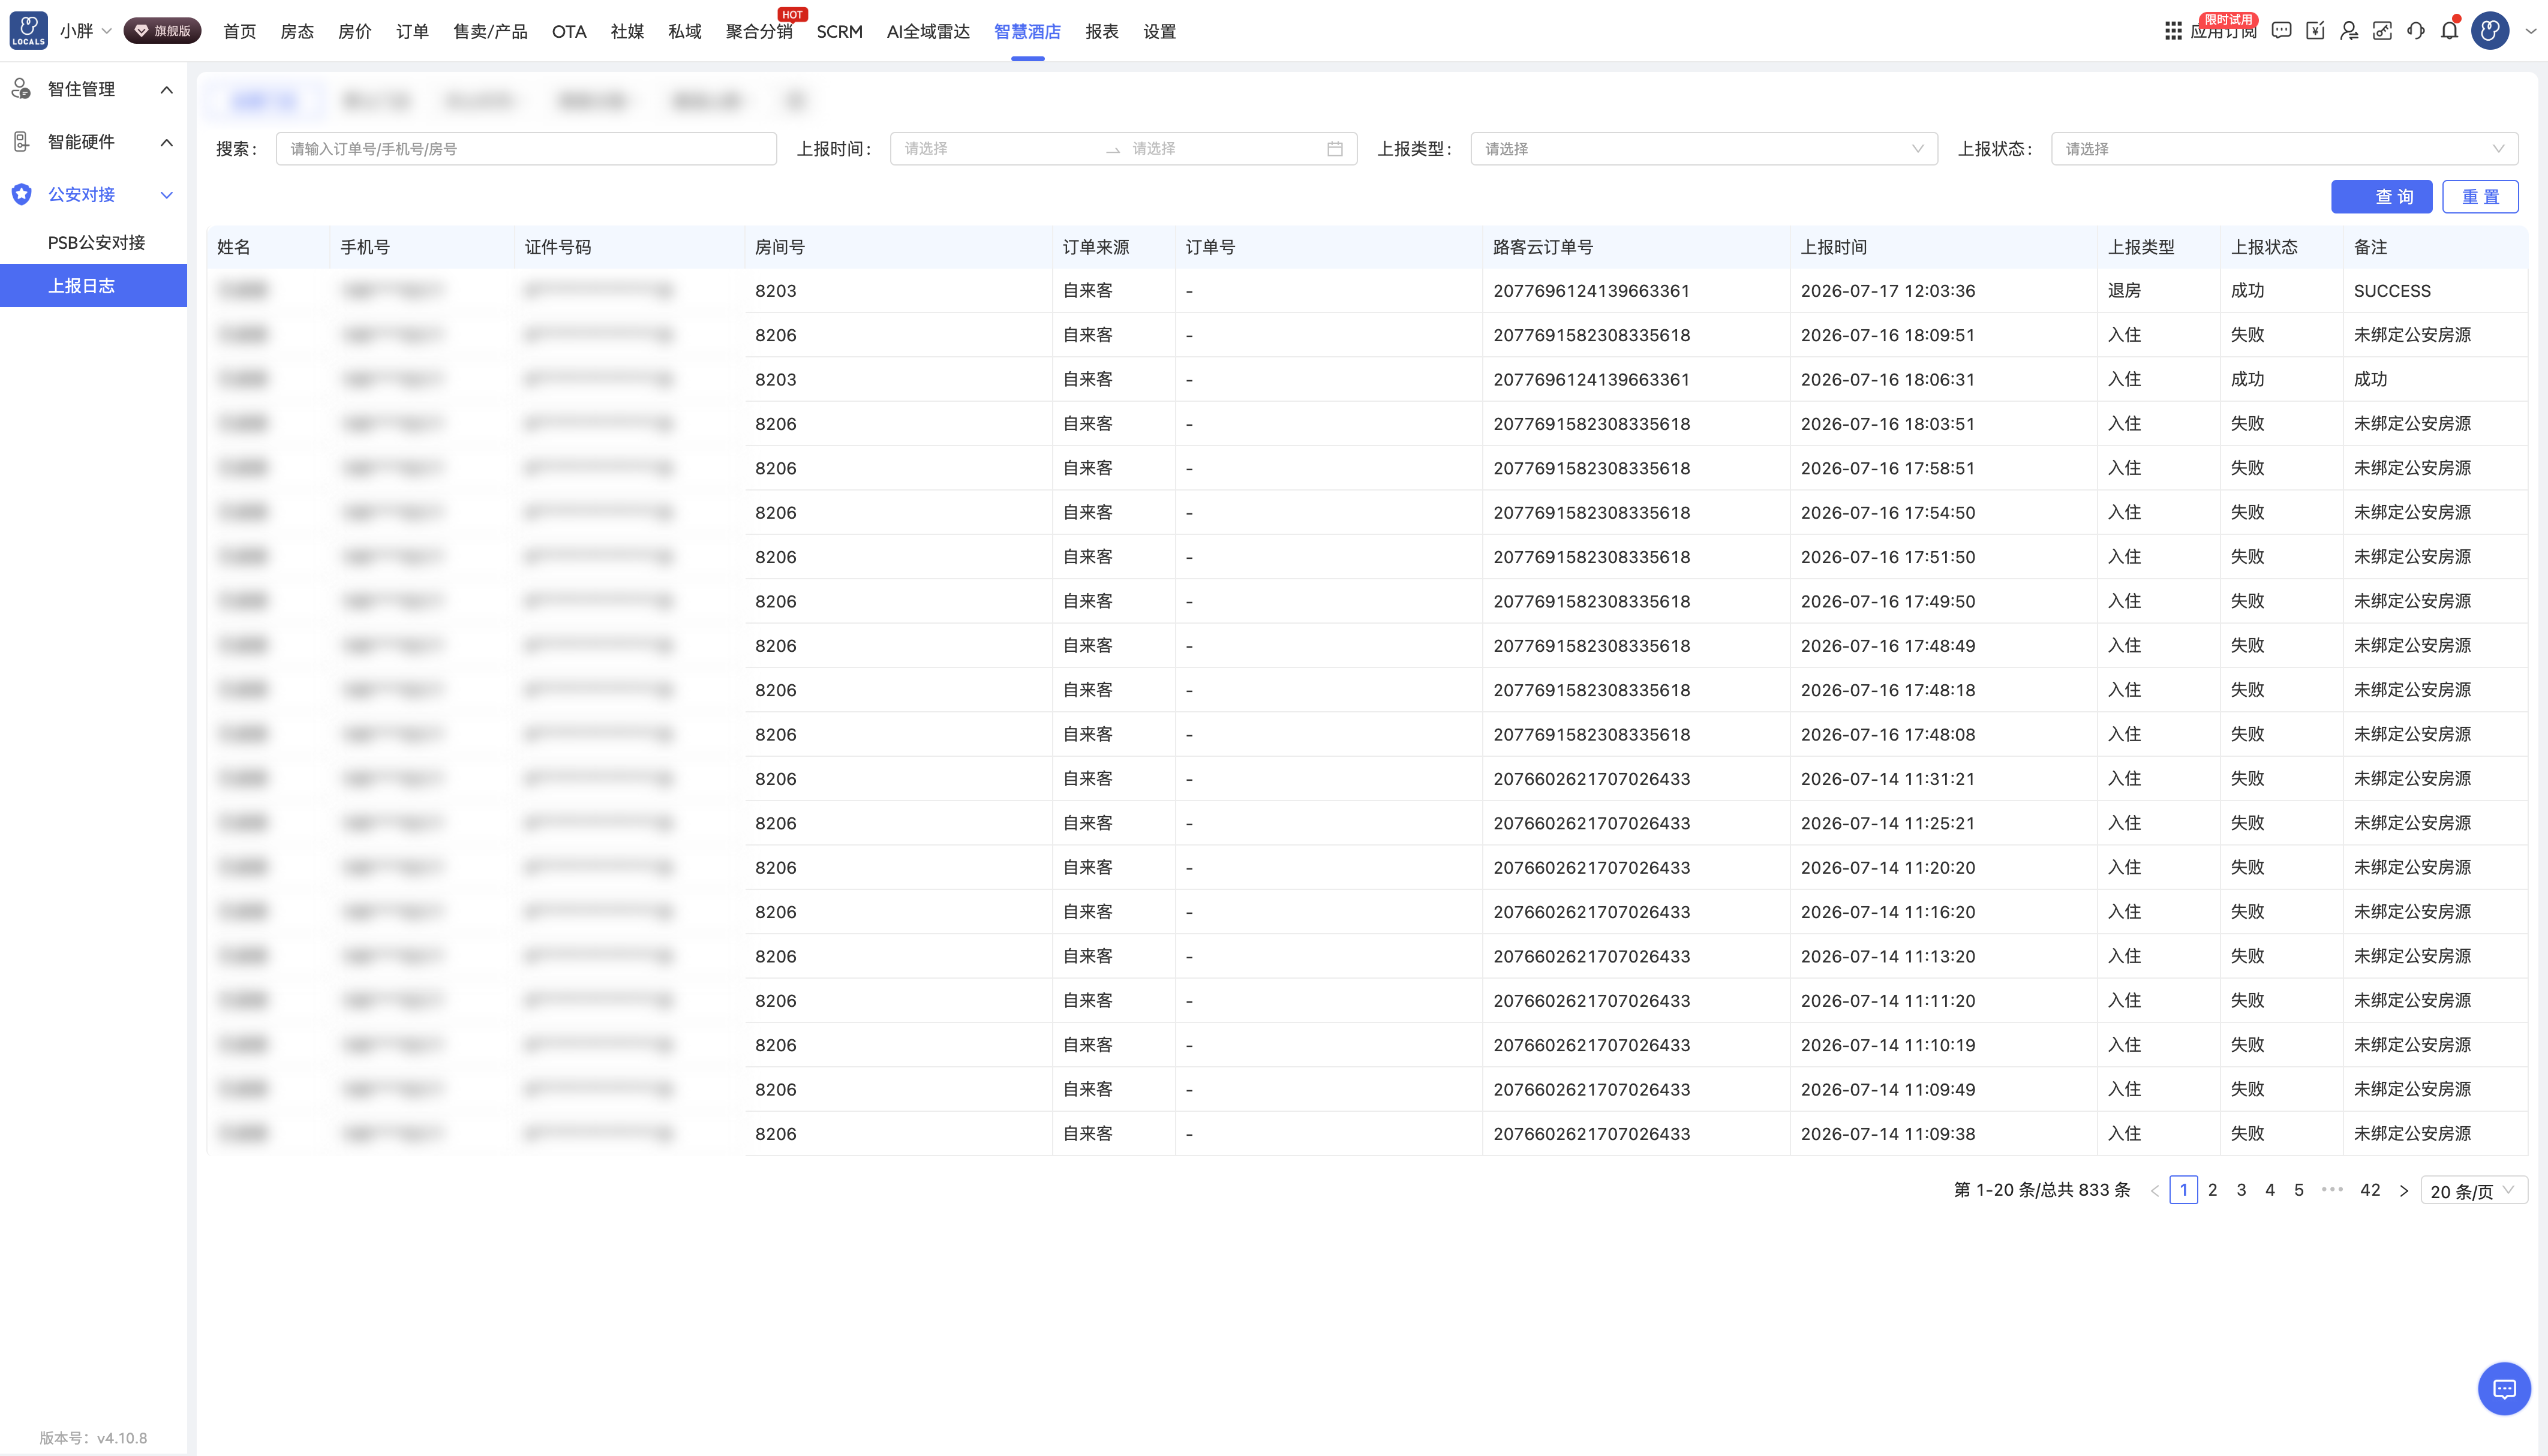Click the 重置 button
The height and width of the screenshot is (1456, 2548).
[x=2480, y=197]
